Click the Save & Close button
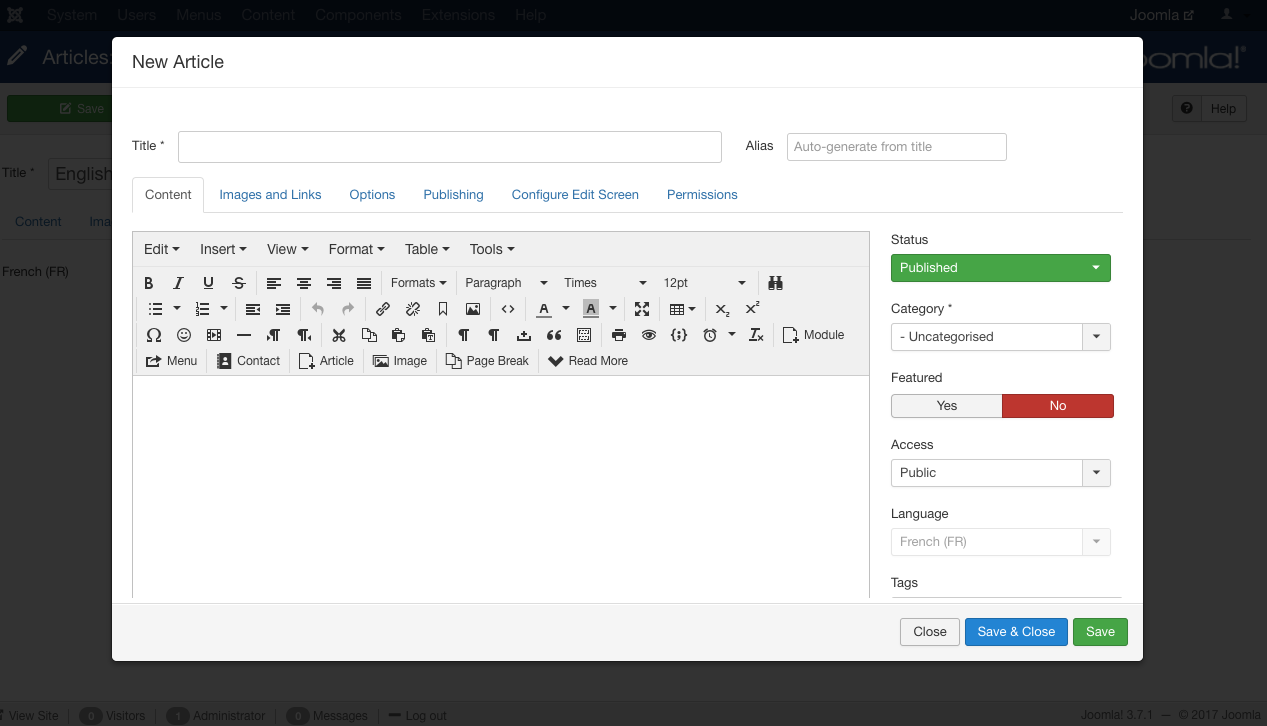 (1016, 632)
